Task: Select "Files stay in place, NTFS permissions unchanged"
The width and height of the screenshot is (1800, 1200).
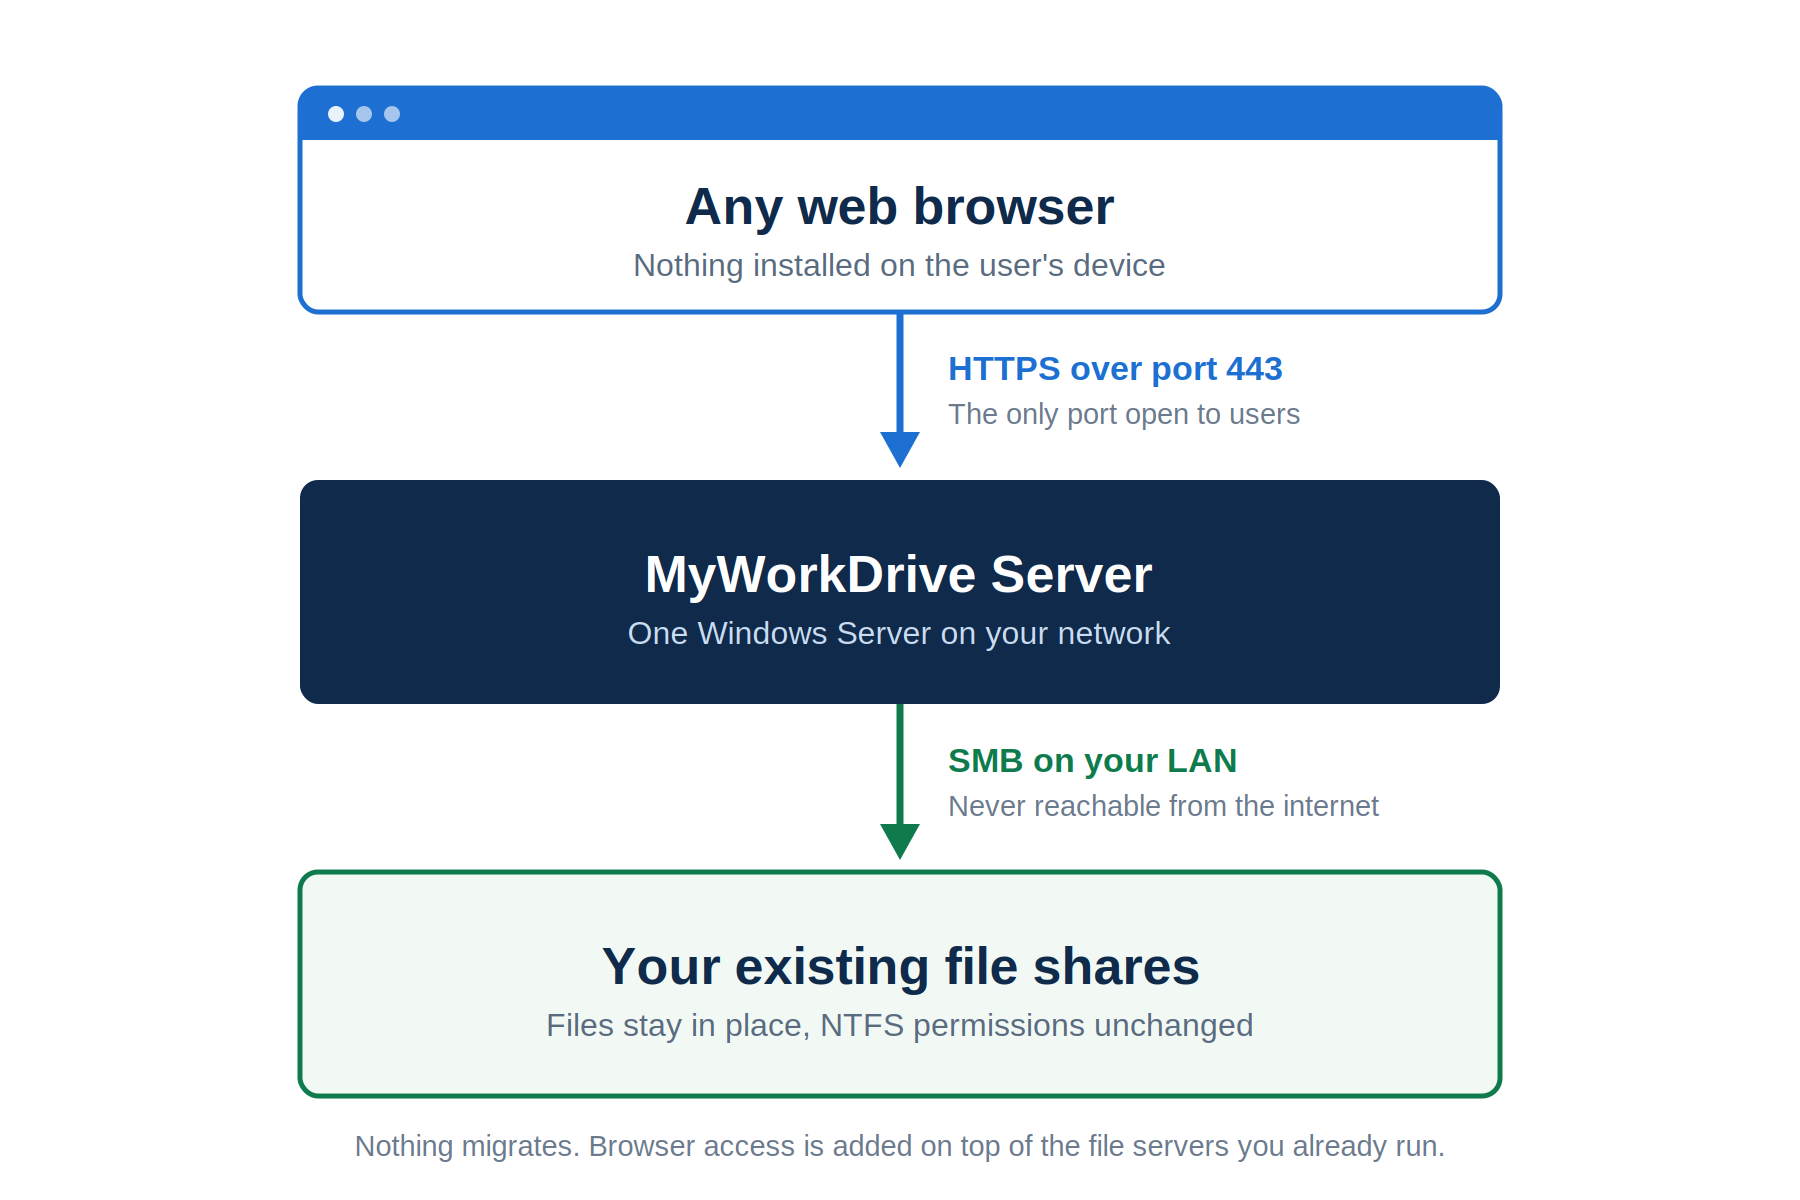Action: click(899, 1025)
